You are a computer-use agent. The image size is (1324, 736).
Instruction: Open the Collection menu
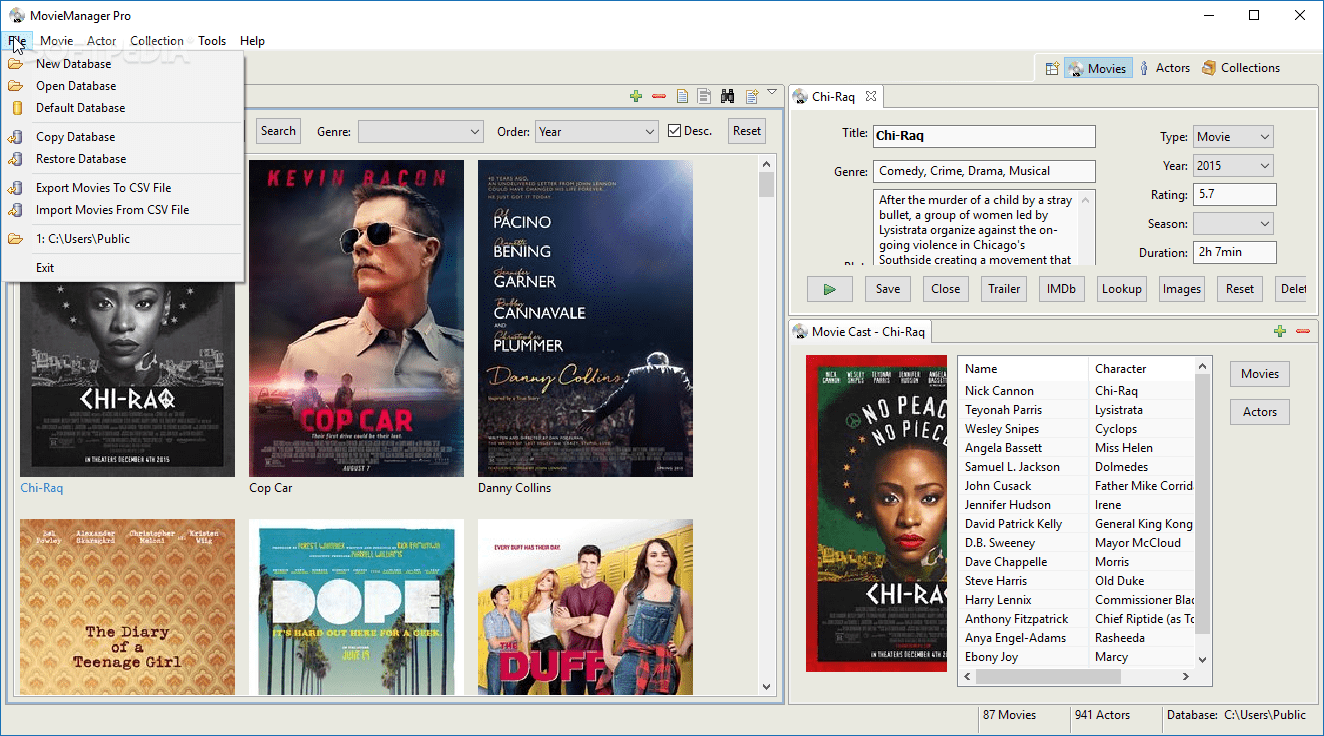click(x=157, y=41)
